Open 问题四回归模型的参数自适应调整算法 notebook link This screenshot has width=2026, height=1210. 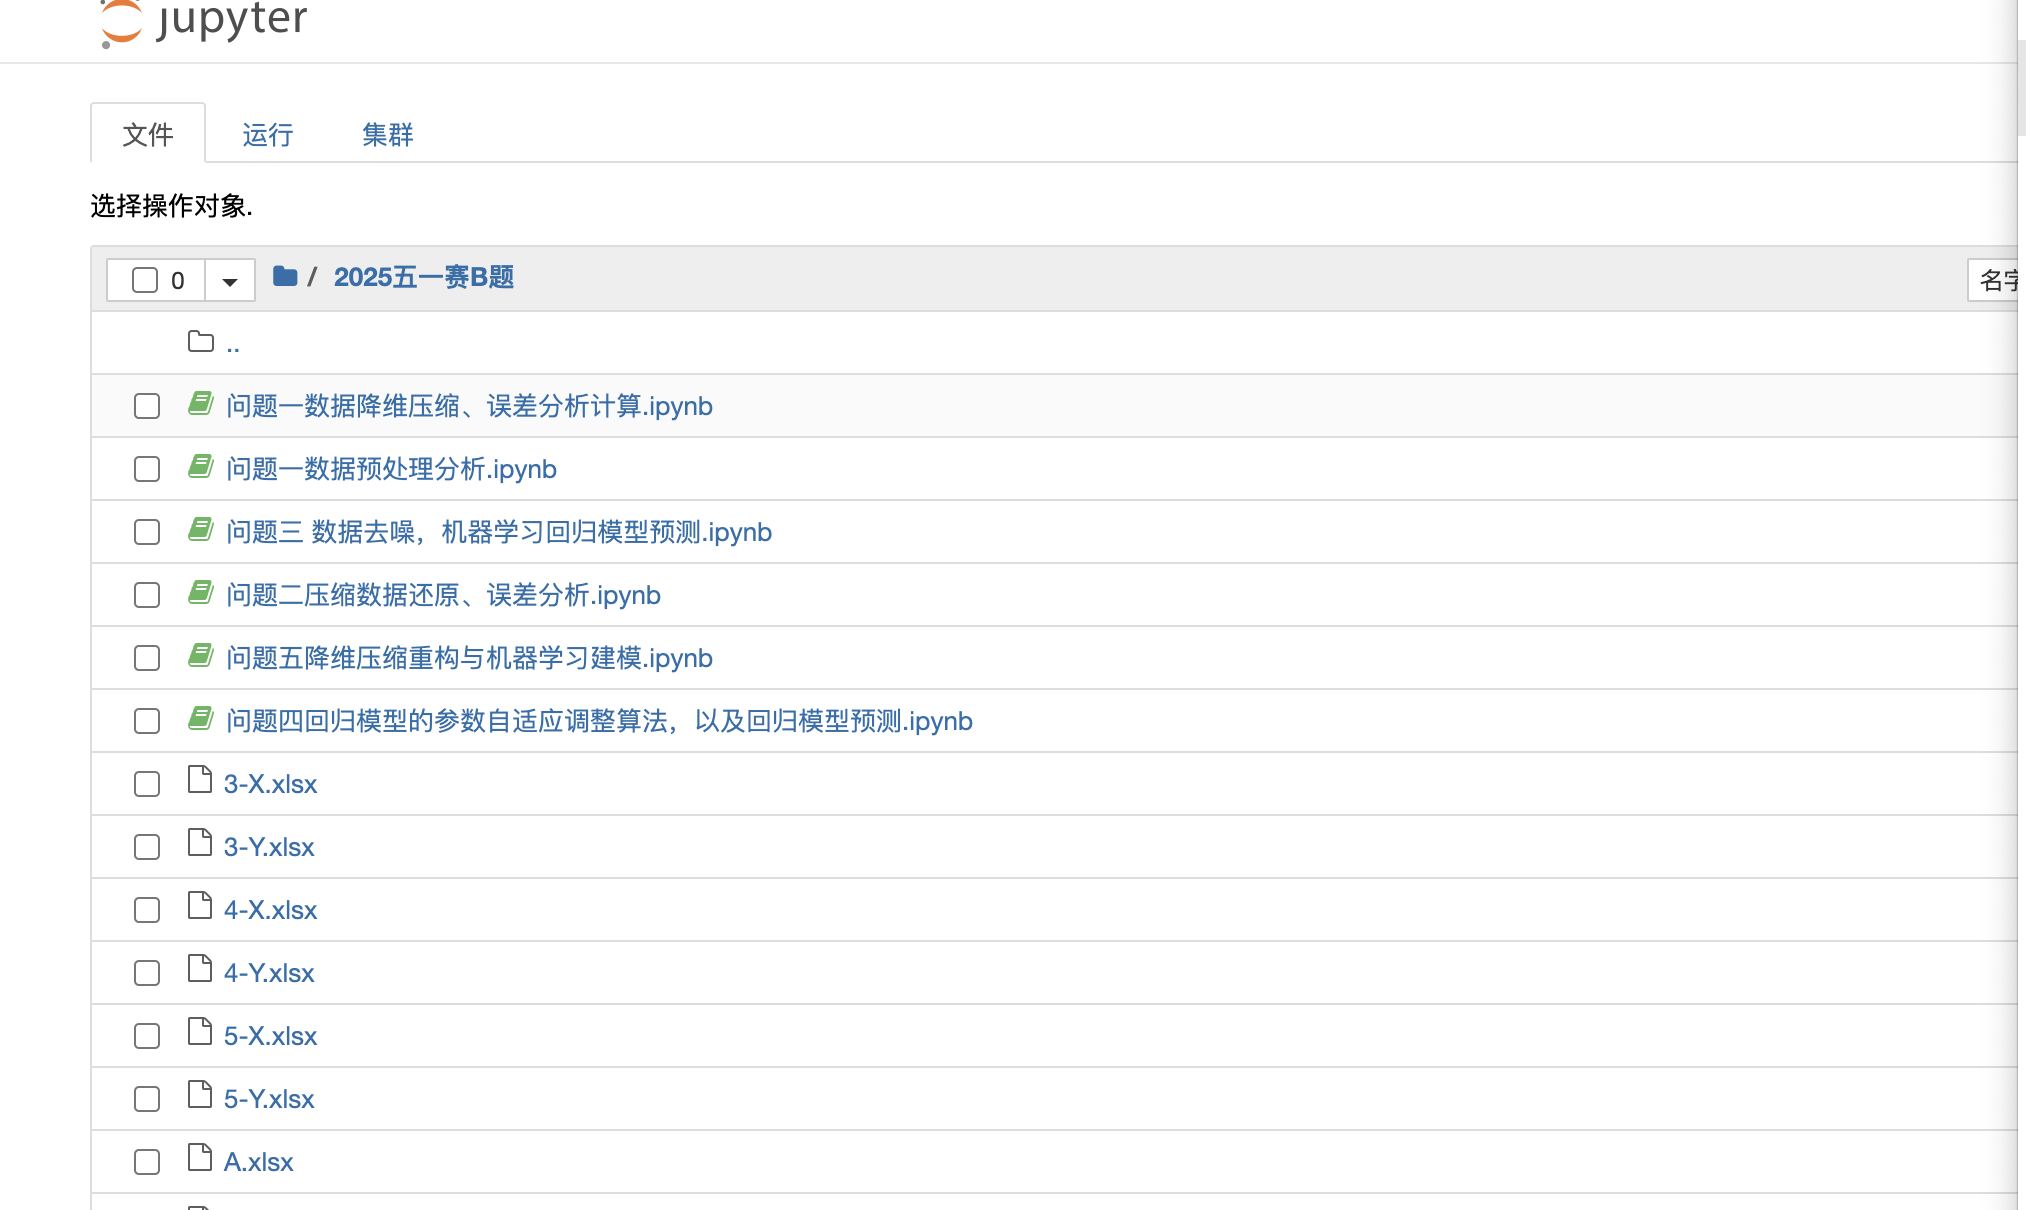click(599, 721)
